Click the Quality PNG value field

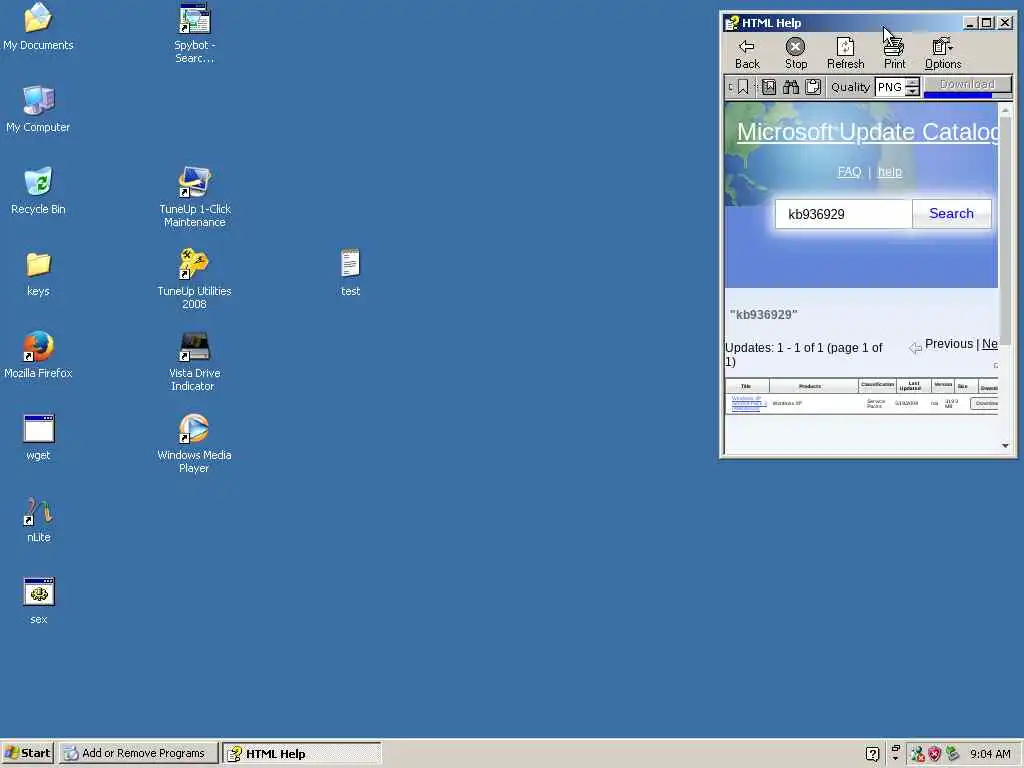890,87
